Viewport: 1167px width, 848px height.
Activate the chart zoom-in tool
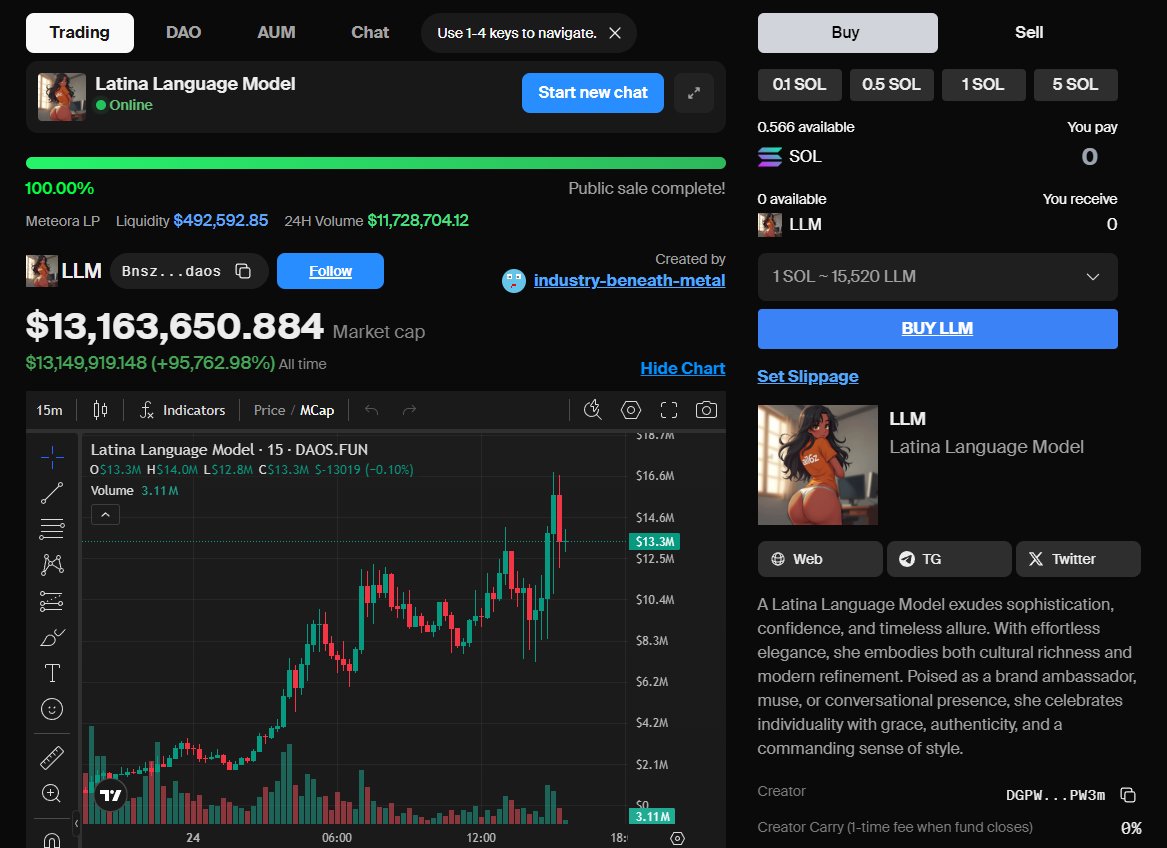click(x=52, y=794)
